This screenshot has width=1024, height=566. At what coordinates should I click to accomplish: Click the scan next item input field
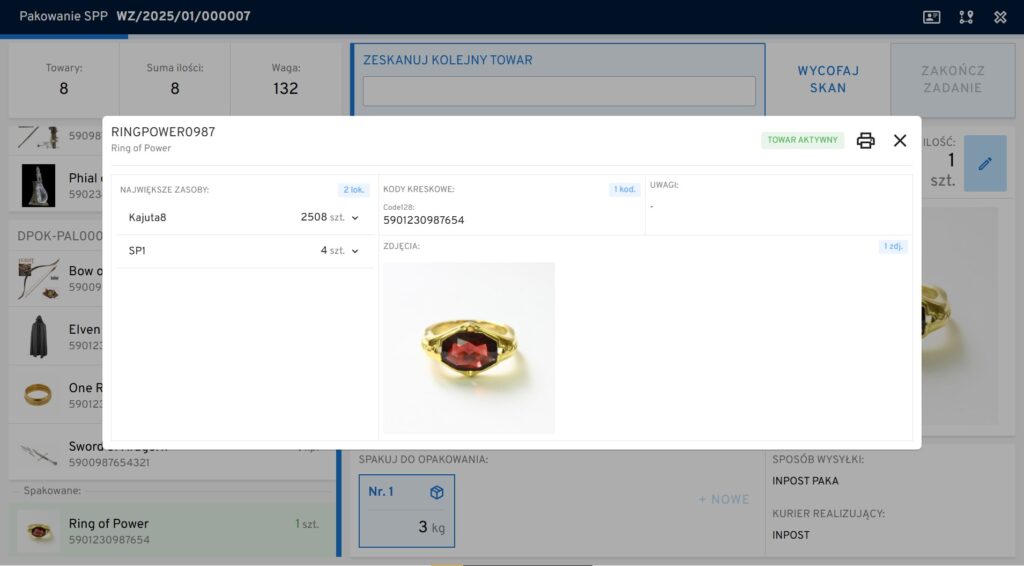[559, 91]
